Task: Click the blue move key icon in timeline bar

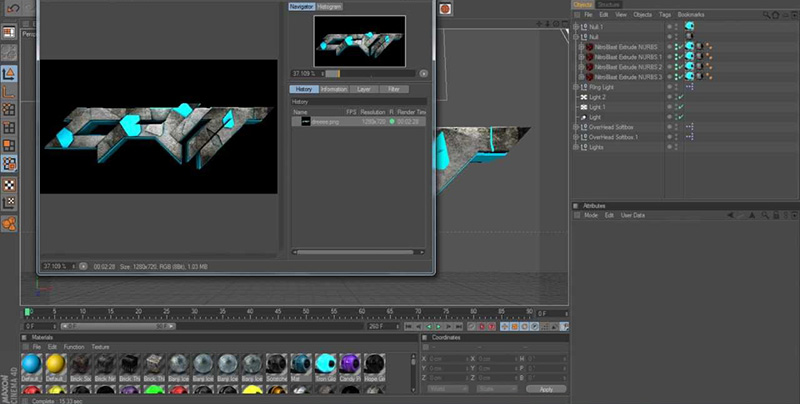Action: click(x=505, y=326)
